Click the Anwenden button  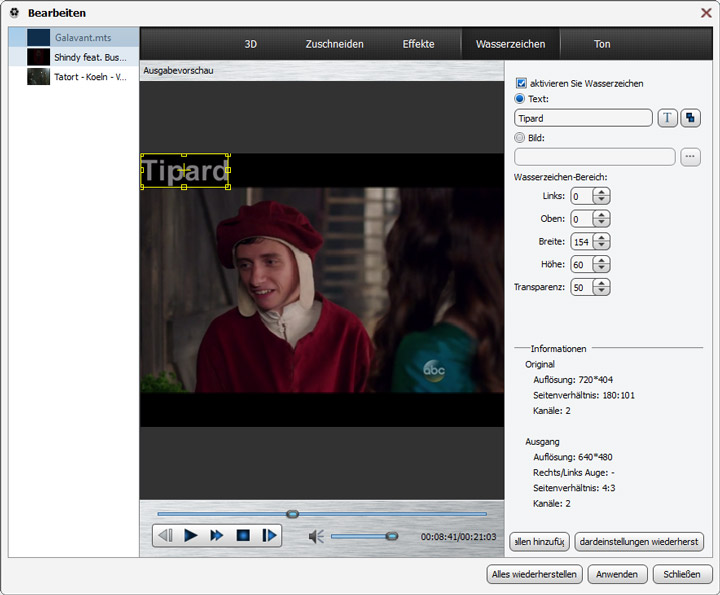[x=617, y=574]
